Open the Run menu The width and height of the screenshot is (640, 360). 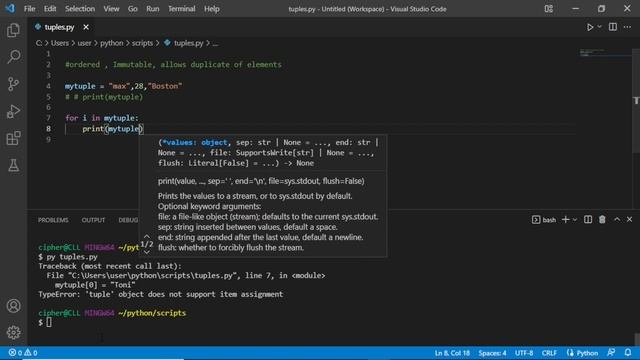[153, 9]
